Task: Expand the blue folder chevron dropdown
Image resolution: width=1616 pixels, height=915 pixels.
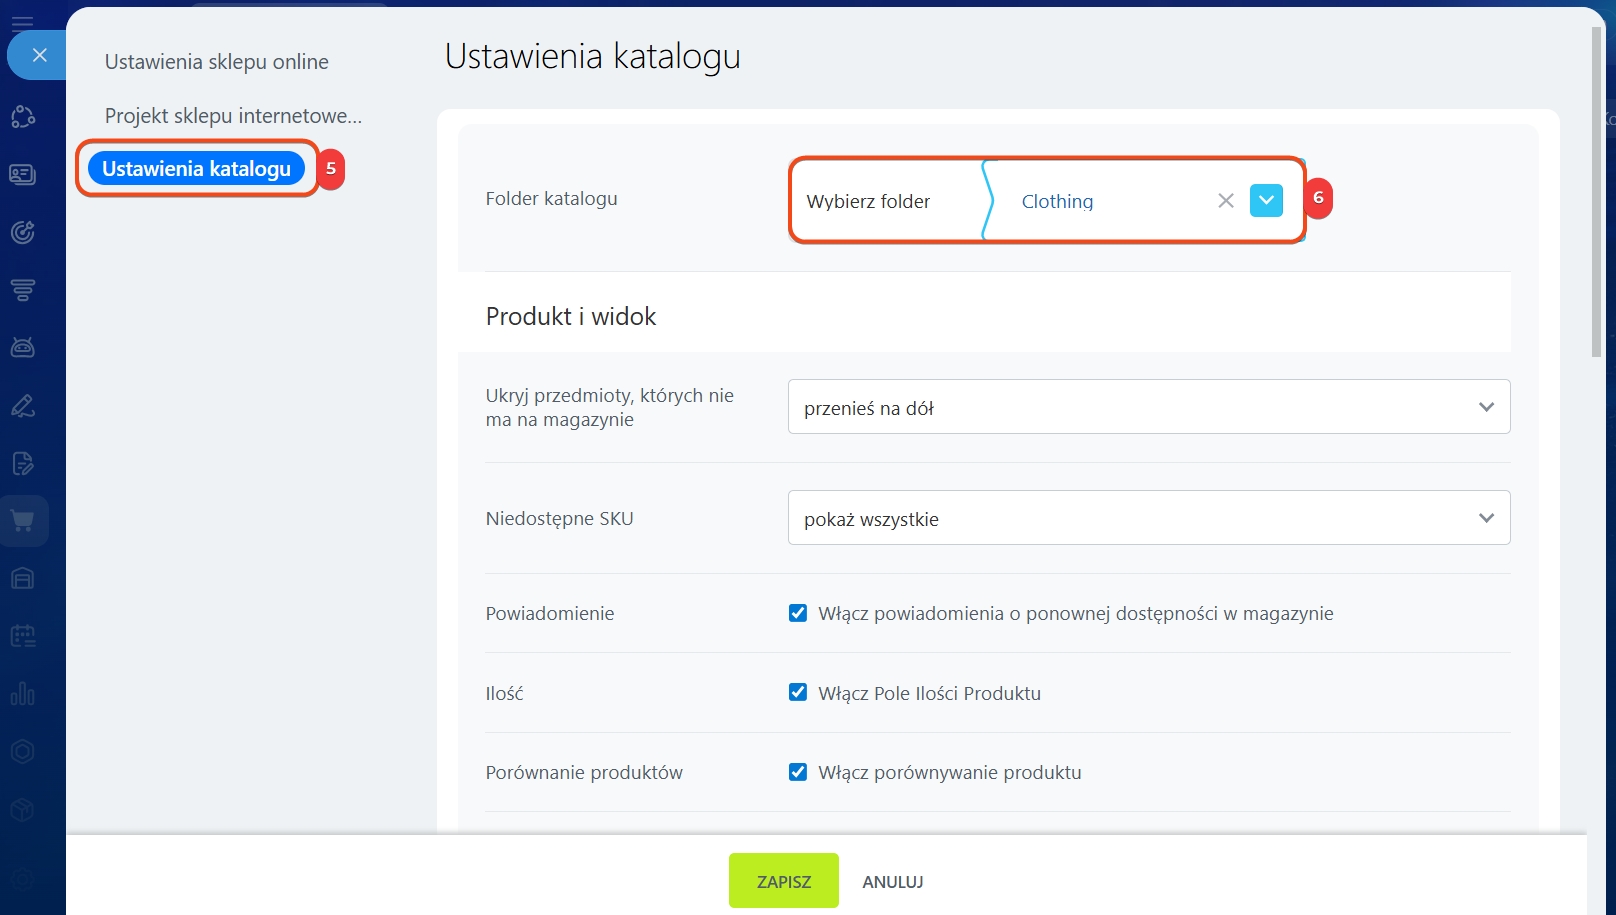Action: click(x=1266, y=200)
